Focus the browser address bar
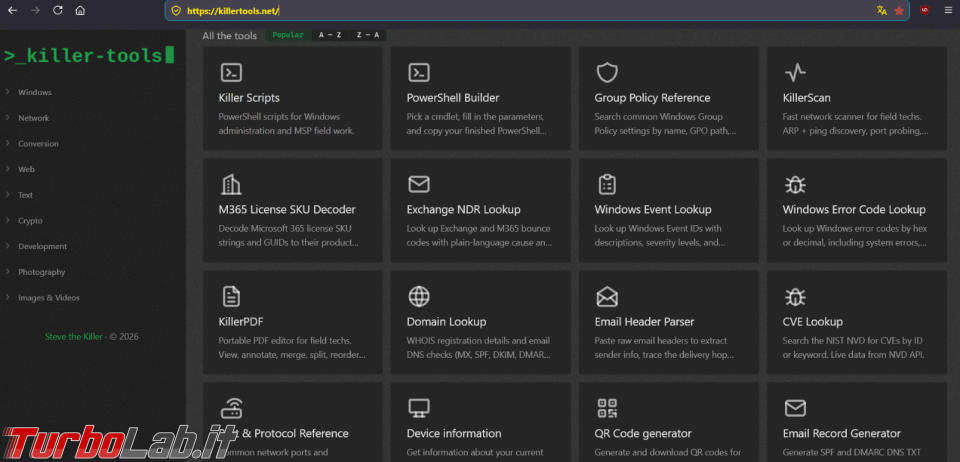The image size is (960, 462). click(527, 10)
